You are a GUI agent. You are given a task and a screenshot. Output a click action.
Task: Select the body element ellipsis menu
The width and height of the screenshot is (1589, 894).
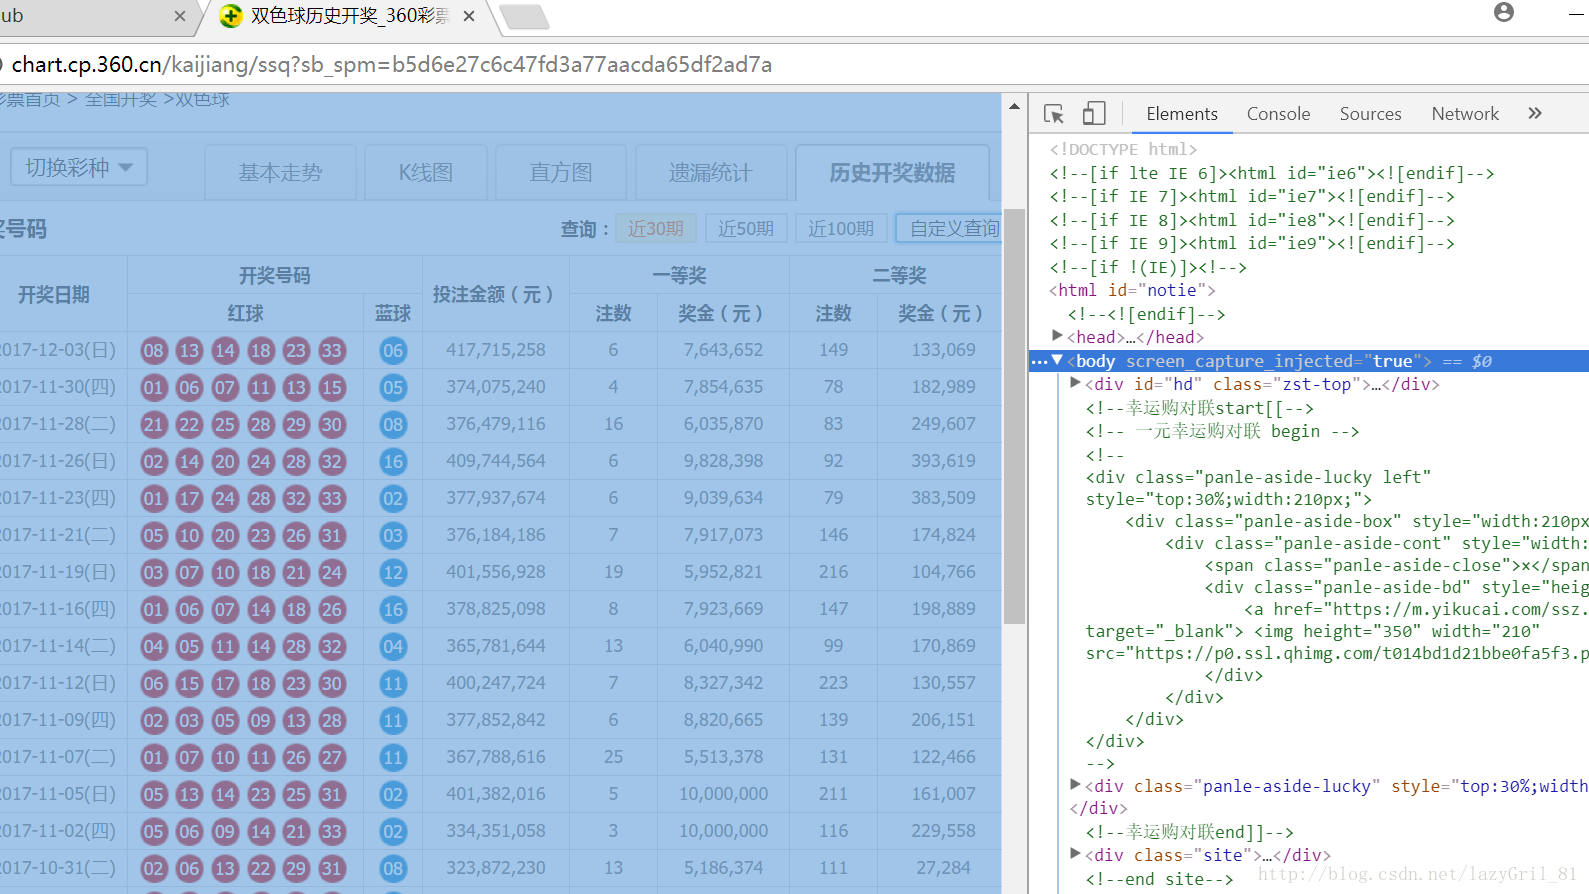[x=1039, y=361]
